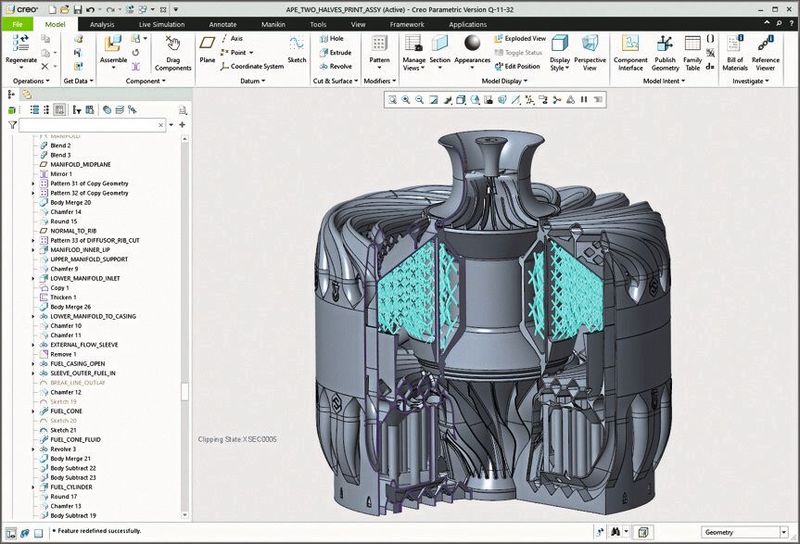
Task: Expand Pattern 31 of Copy Geometry
Action: pyautogui.click(x=33, y=184)
